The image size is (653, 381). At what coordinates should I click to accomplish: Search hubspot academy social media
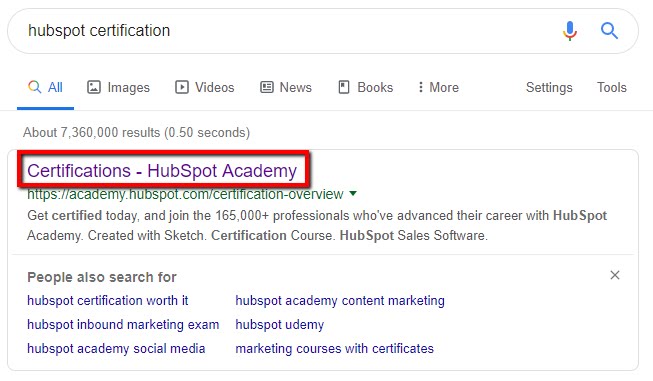point(116,349)
